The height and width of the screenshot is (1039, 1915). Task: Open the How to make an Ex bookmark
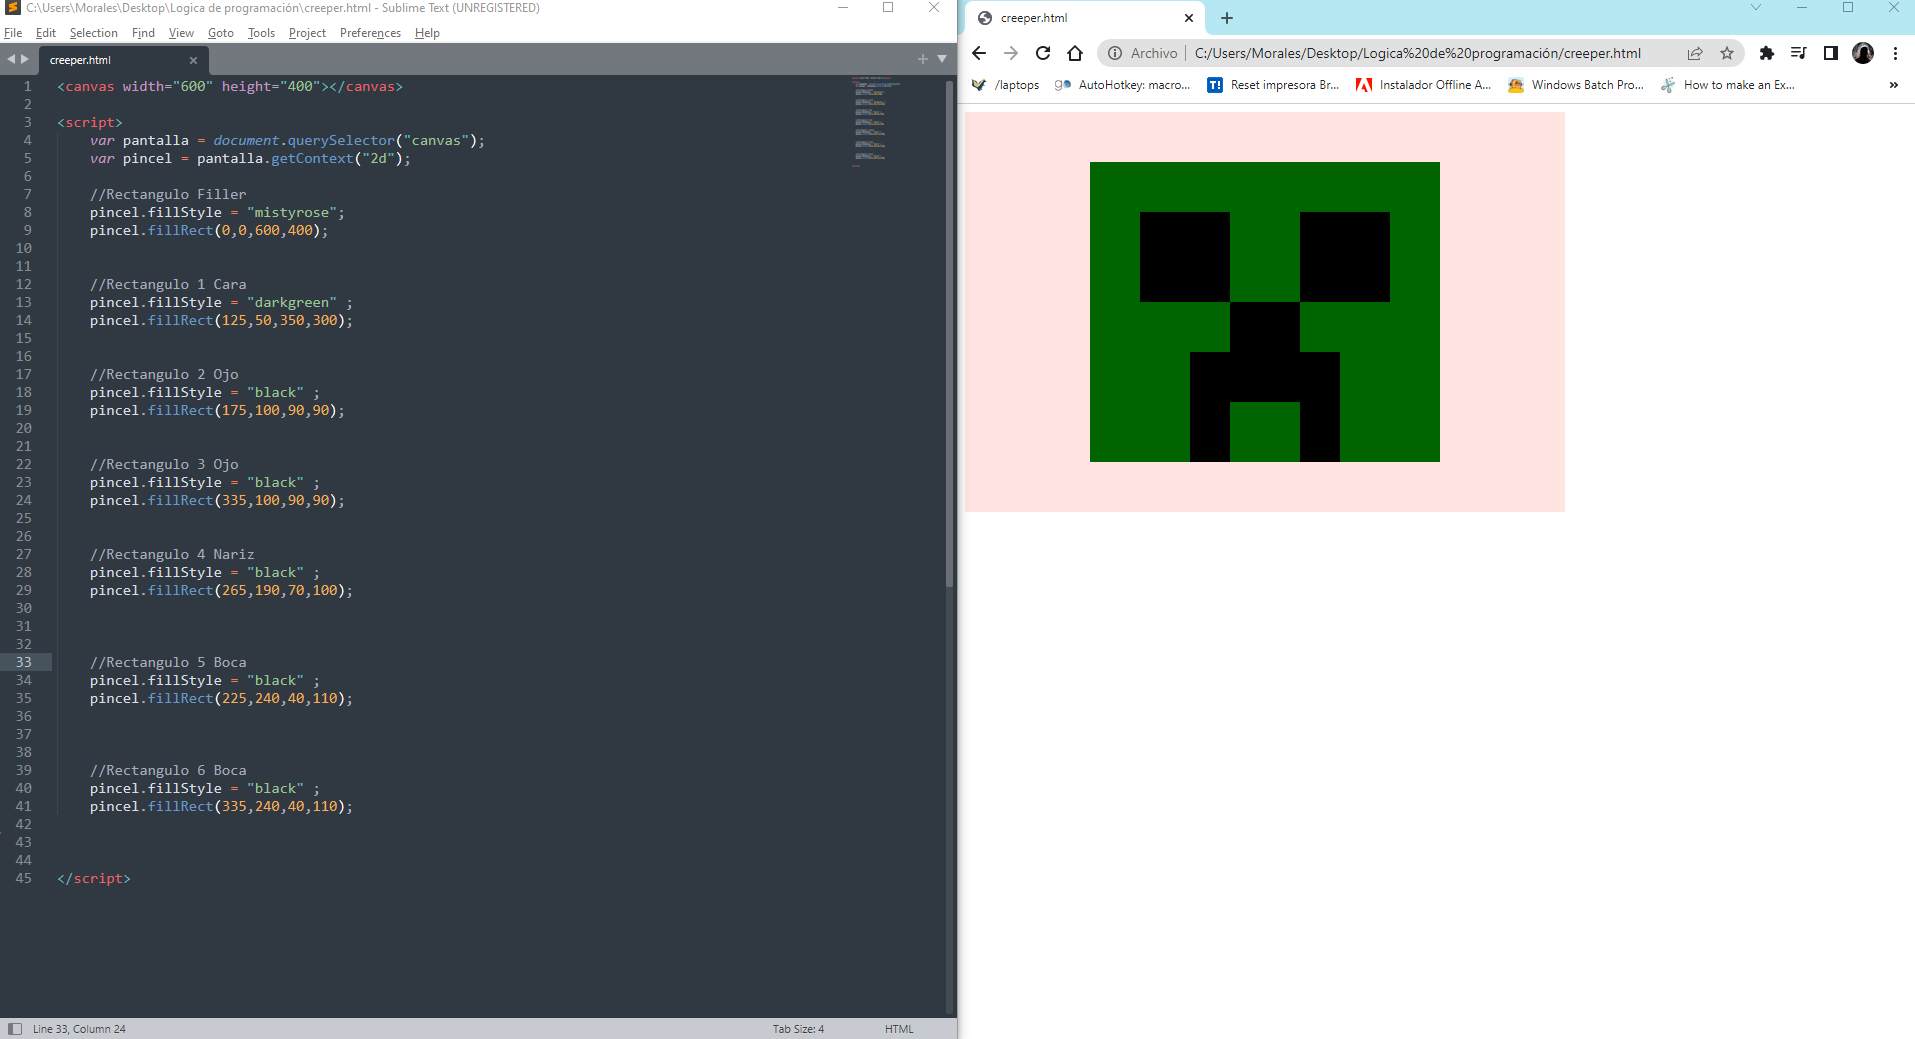point(1728,85)
